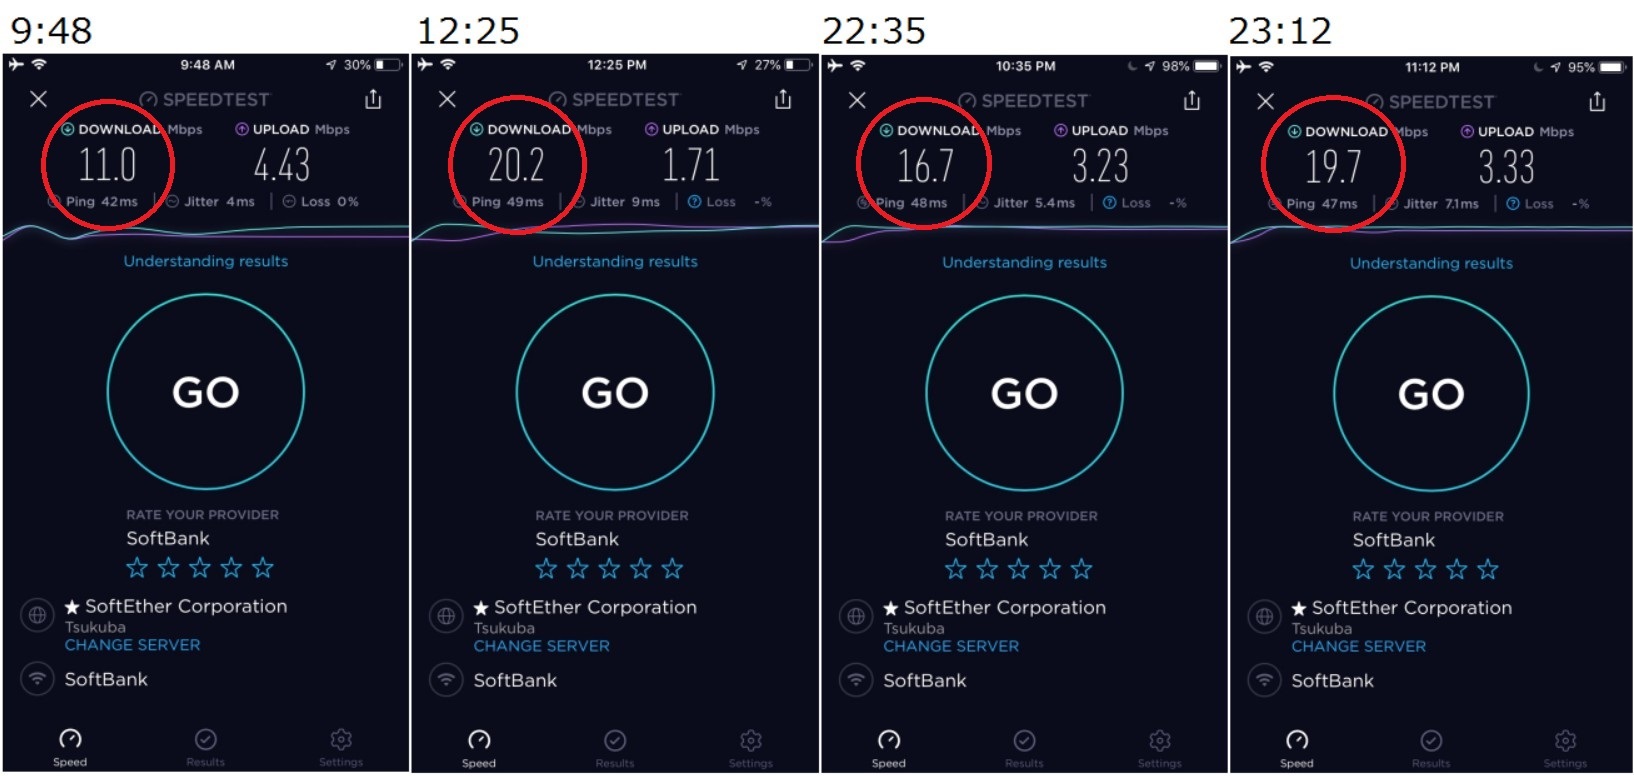Tap Understanding results in 10:35 PM screen
This screenshot has height=776, width=1634.
click(x=1024, y=262)
